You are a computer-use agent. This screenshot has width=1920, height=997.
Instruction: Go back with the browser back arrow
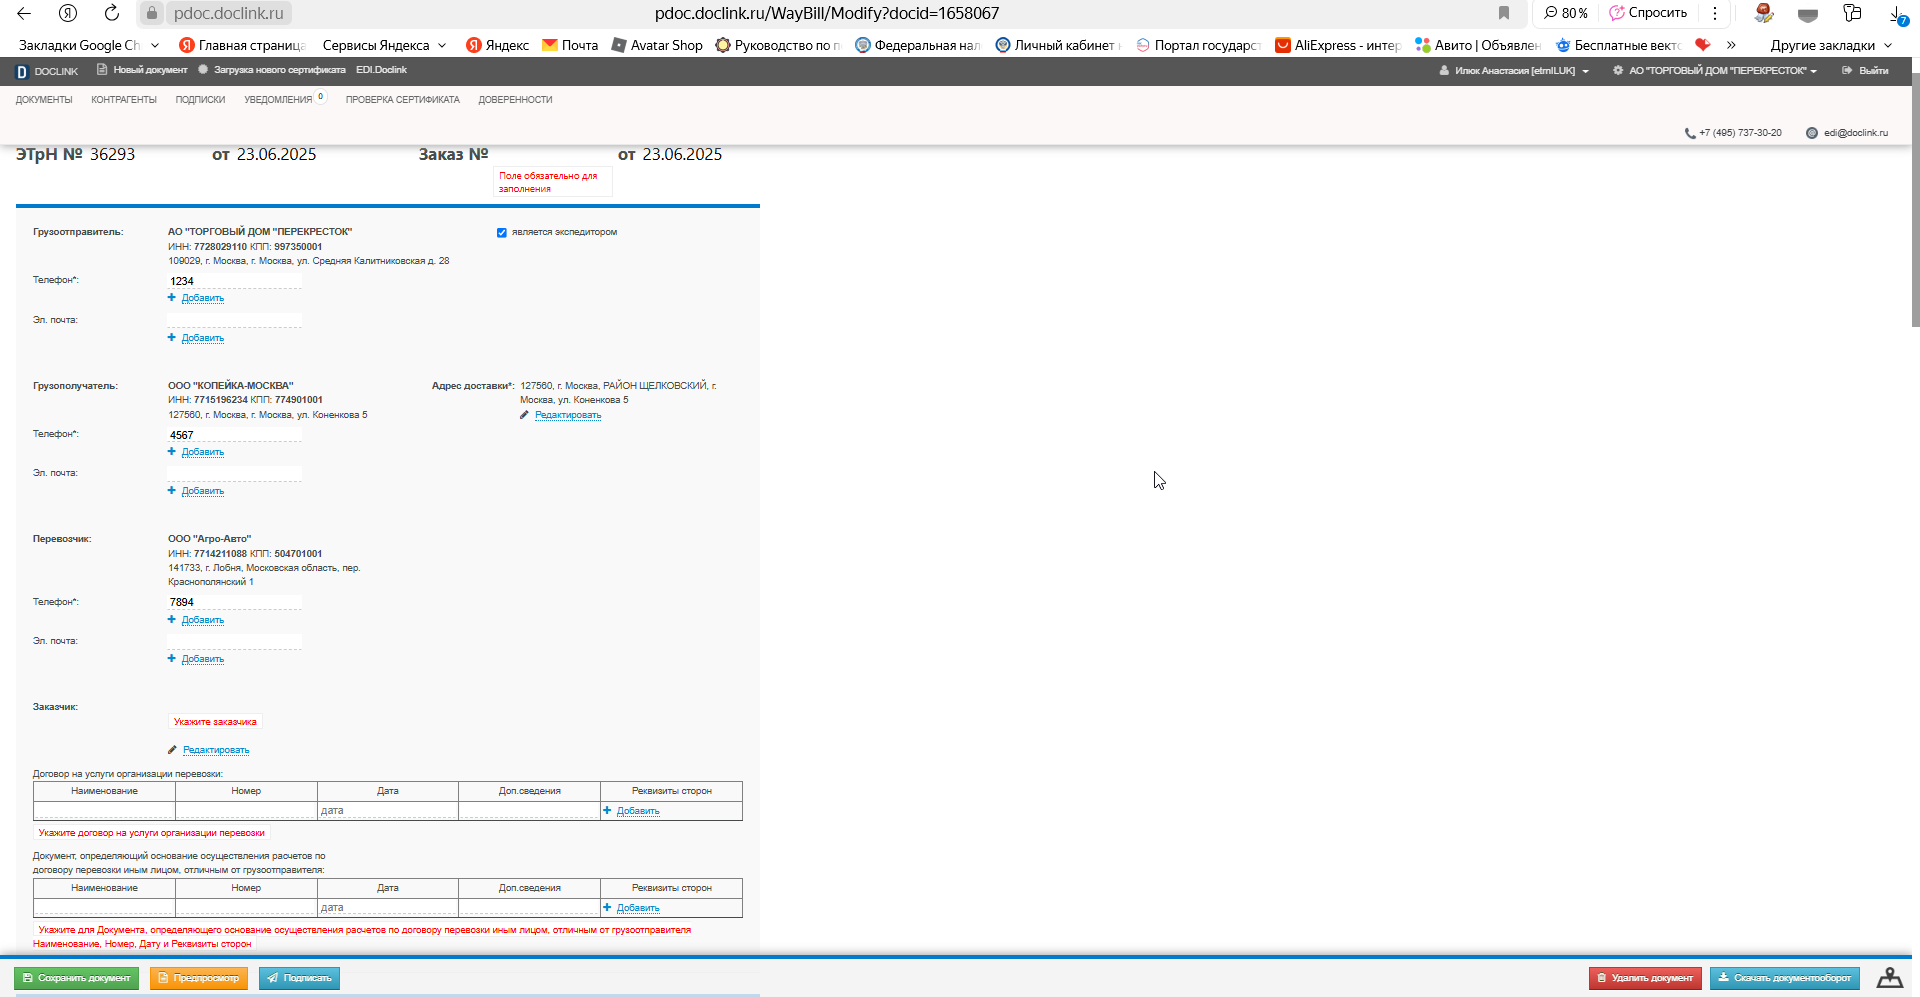24,13
